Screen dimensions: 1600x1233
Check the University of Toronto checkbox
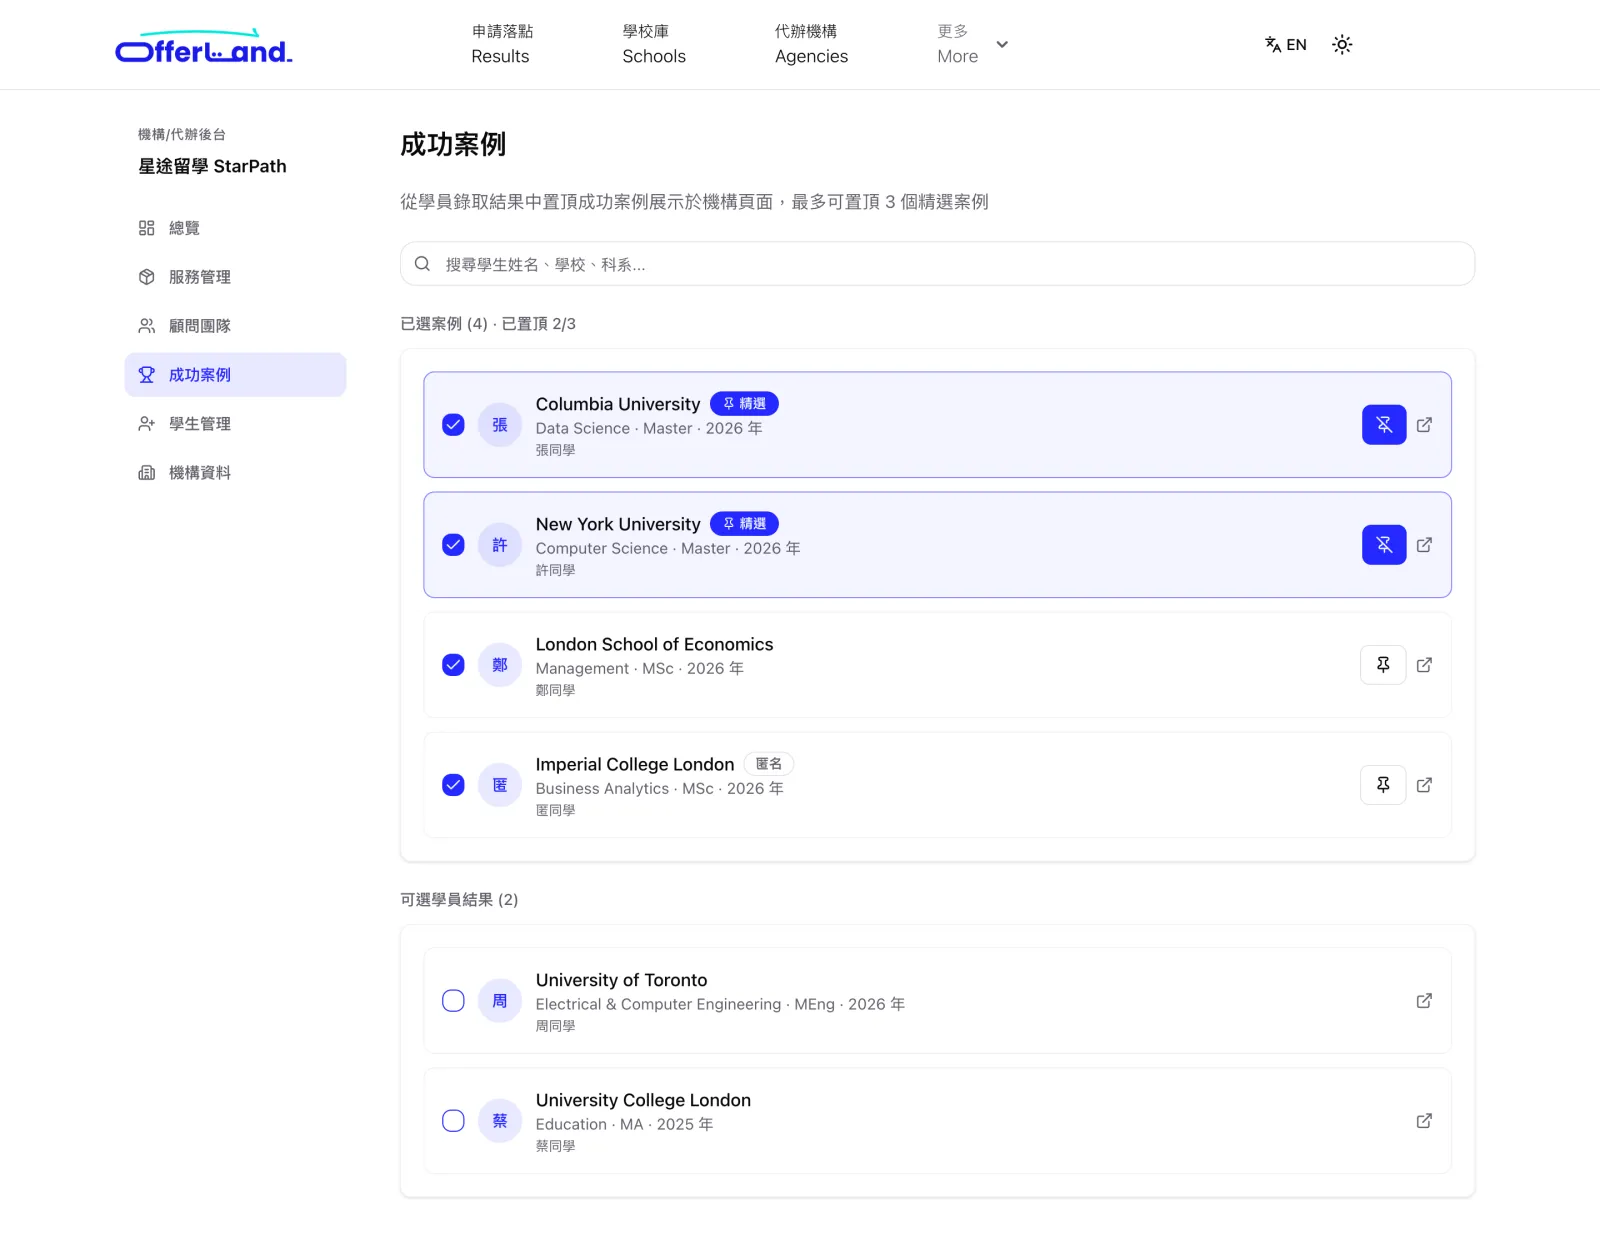(x=453, y=1001)
